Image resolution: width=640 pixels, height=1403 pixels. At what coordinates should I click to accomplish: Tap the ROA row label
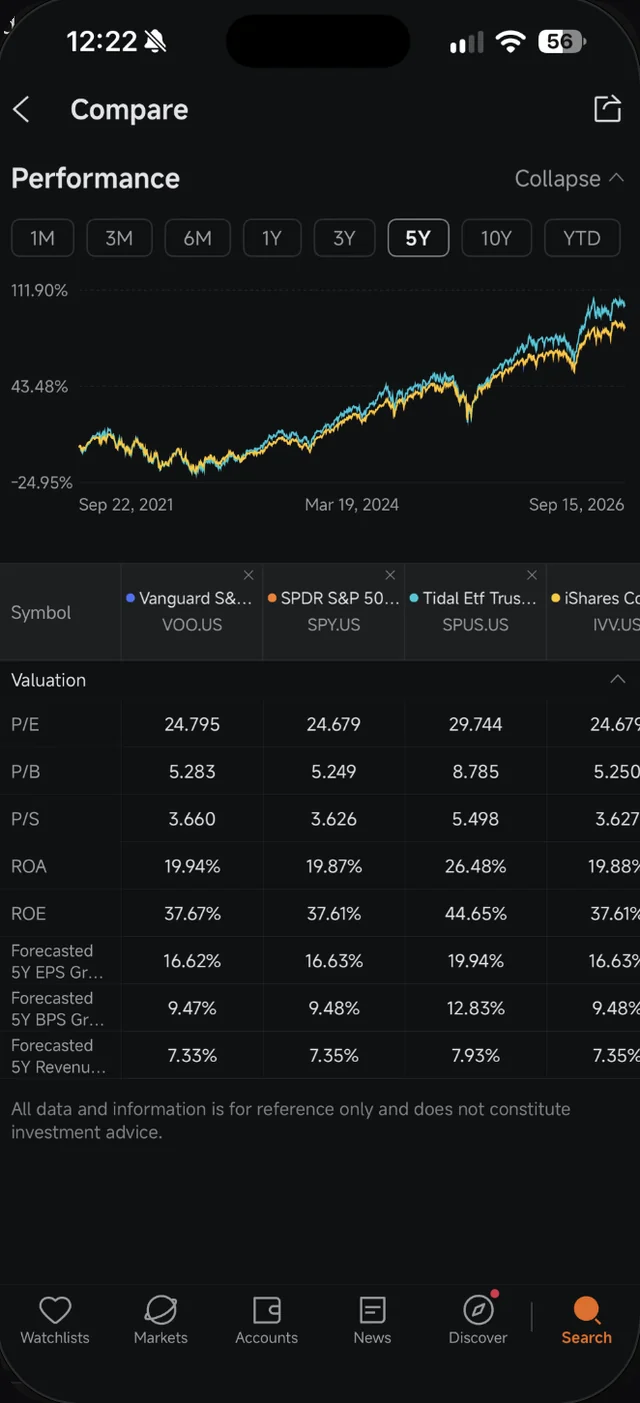(29, 866)
